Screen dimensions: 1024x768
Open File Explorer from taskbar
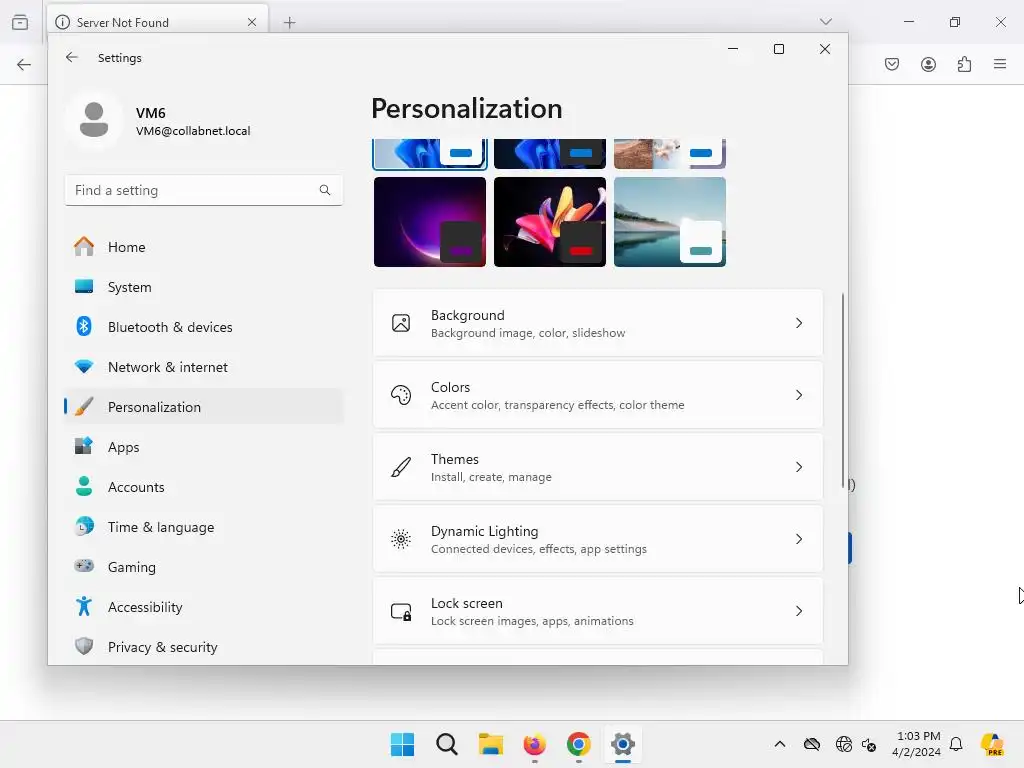pyautogui.click(x=490, y=744)
